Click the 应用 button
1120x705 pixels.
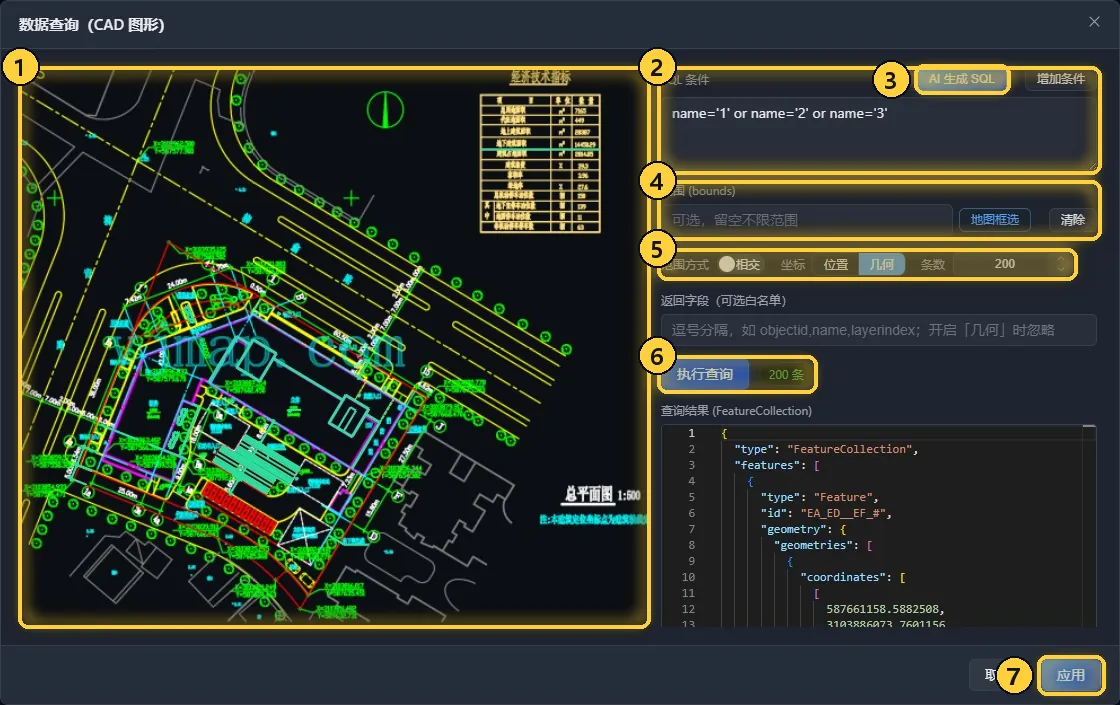click(1070, 675)
